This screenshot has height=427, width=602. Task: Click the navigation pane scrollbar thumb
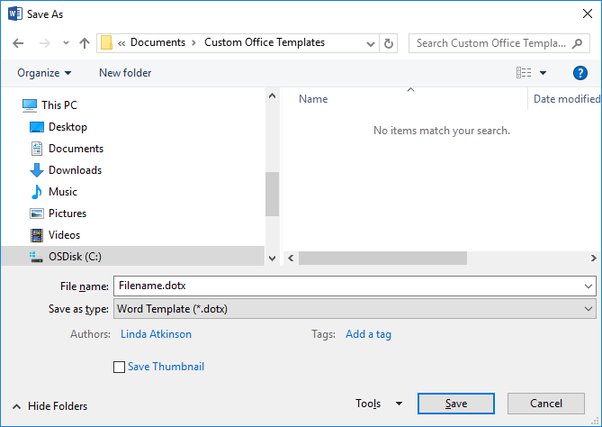272,194
